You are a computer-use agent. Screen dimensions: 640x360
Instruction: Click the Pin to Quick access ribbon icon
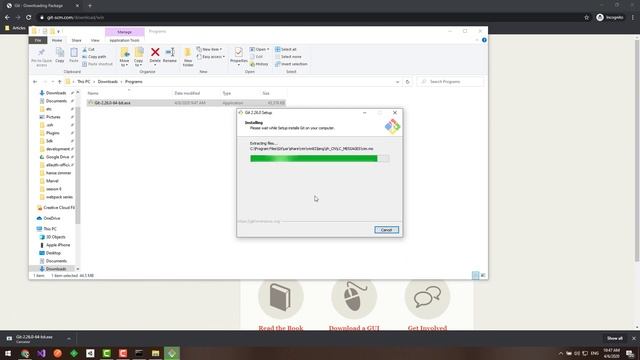click(41, 57)
